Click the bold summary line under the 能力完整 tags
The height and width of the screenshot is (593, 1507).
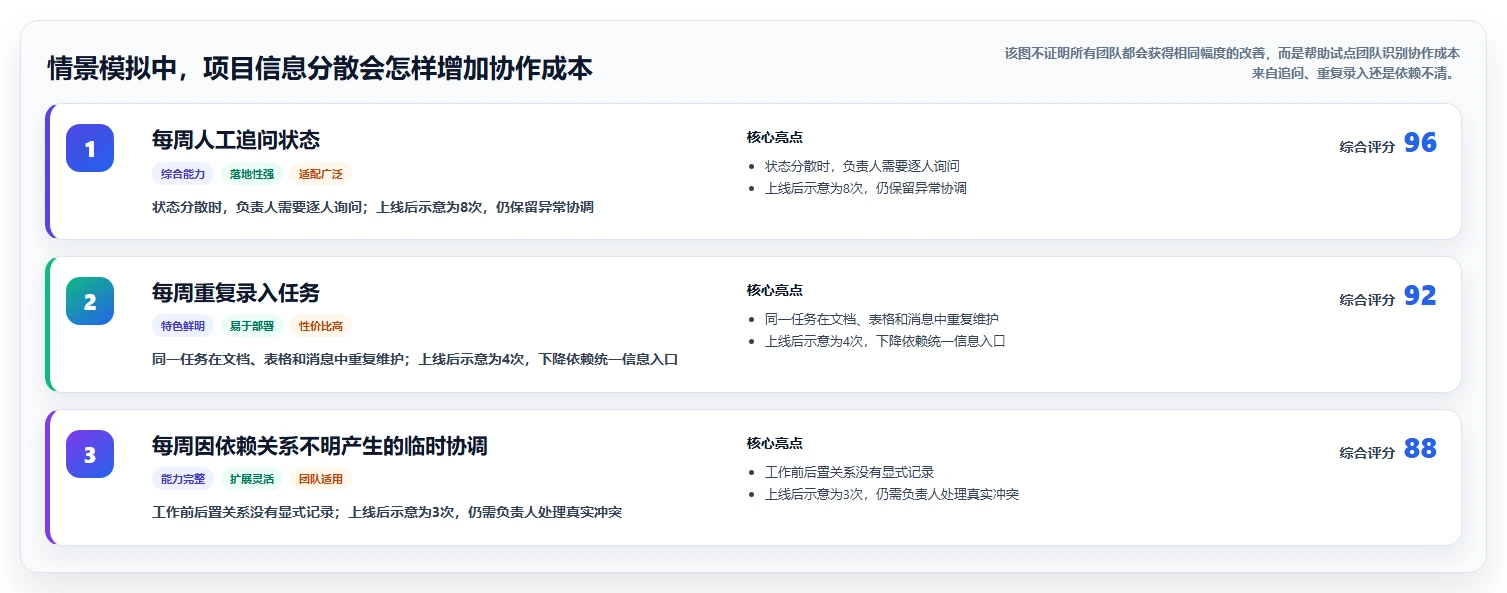point(387,512)
